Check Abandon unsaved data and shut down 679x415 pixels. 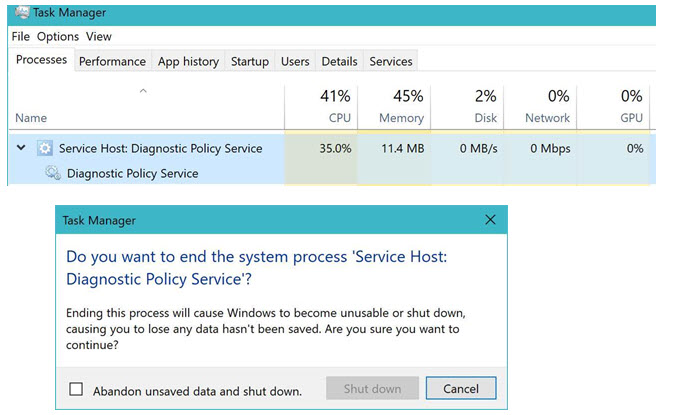[76, 389]
